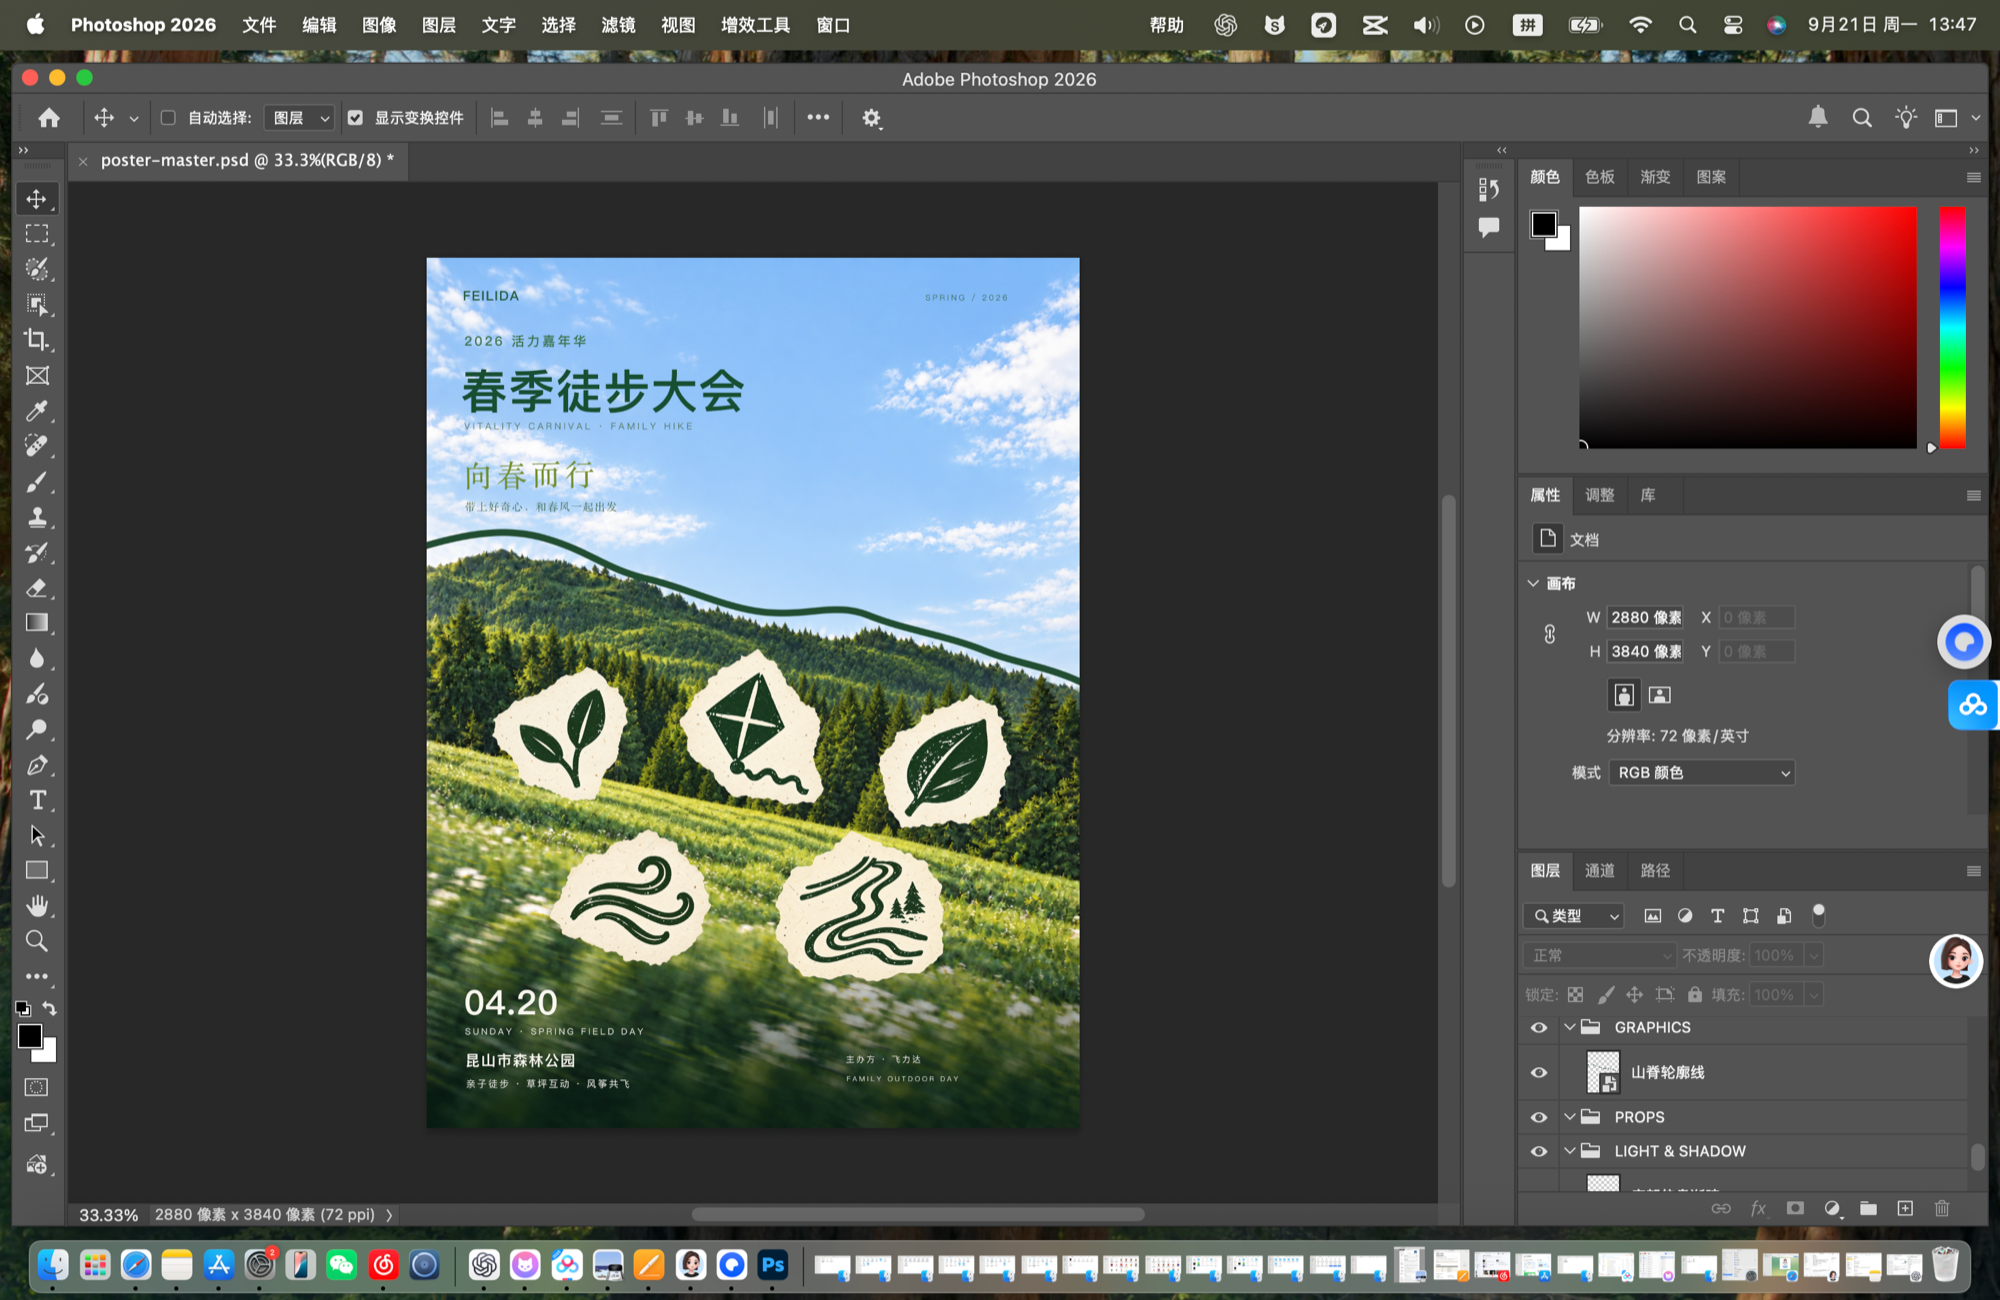Click the 山脊轮廓线 layer thumbnail
Viewport: 2000px width, 1300px height.
1603,1072
